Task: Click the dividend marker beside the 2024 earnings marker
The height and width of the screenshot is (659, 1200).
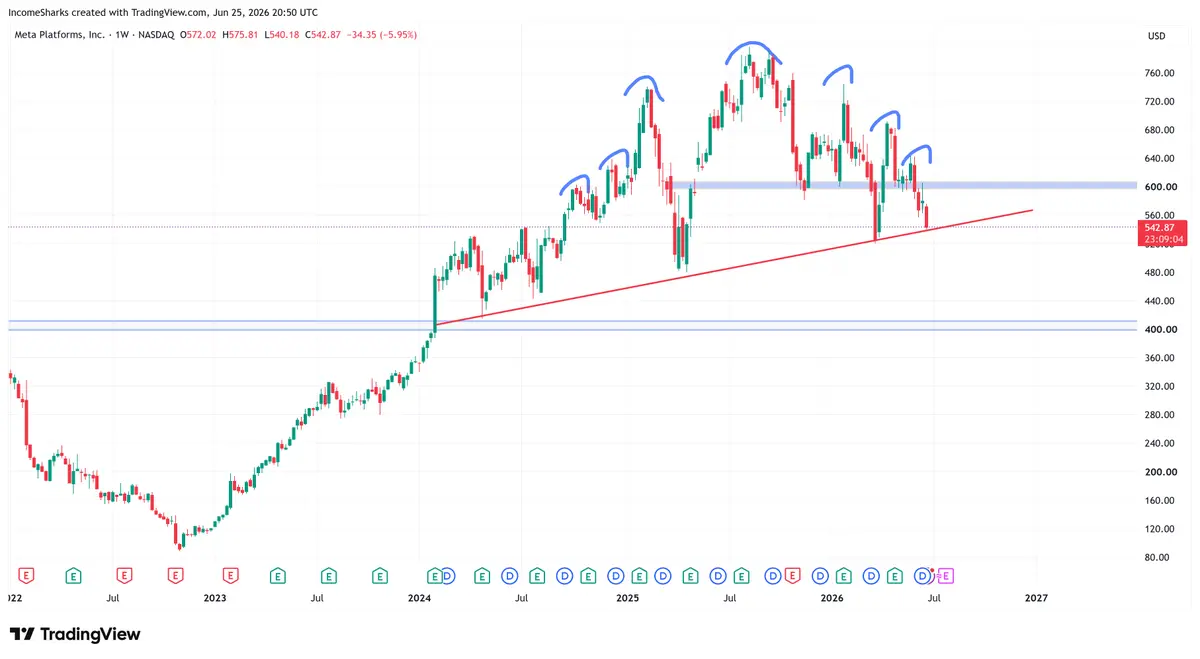Action: (x=448, y=575)
